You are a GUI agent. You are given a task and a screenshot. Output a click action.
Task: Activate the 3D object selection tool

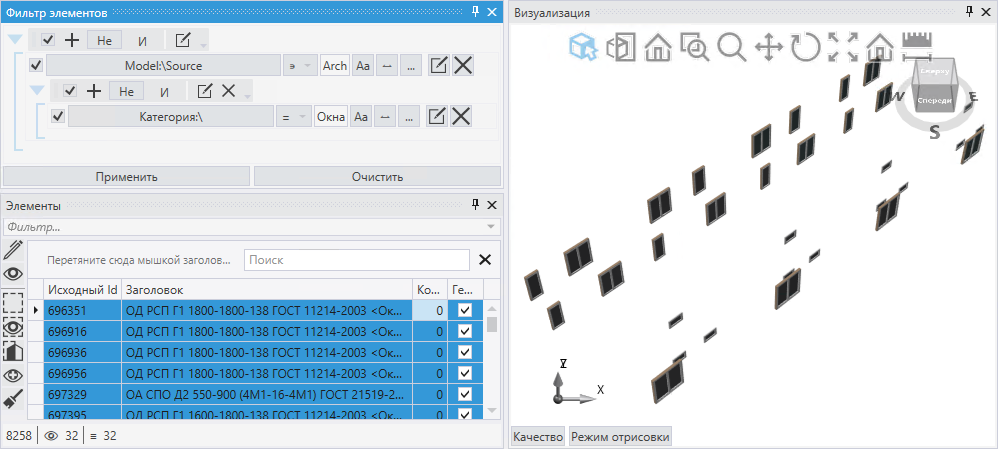coord(583,47)
